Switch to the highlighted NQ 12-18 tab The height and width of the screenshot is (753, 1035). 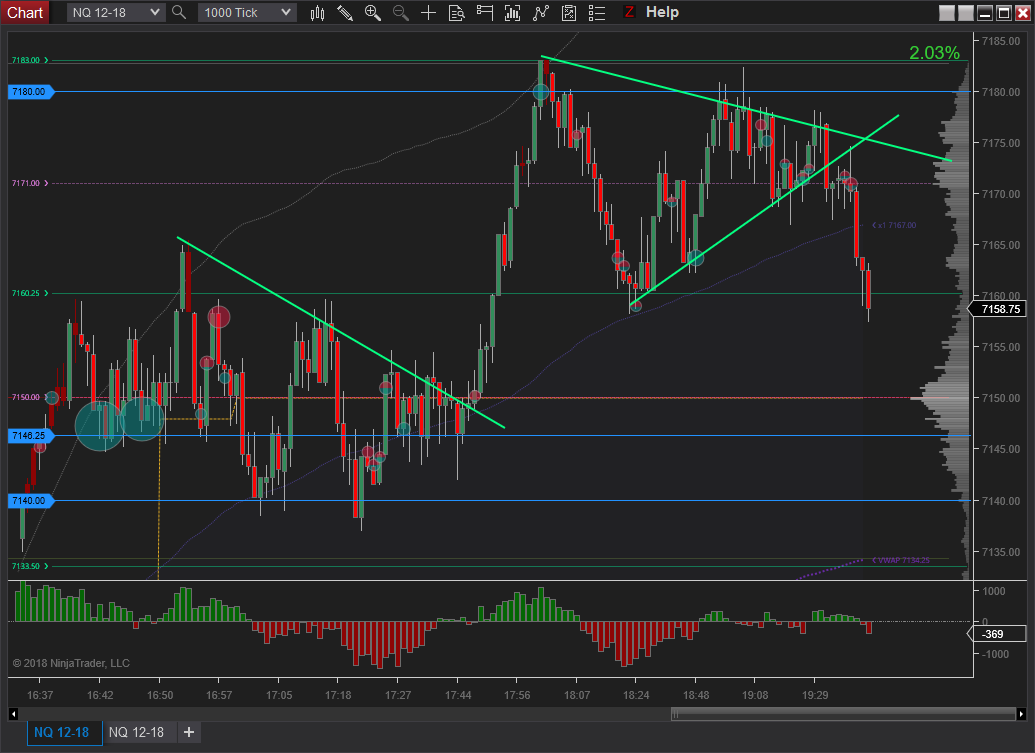click(x=64, y=732)
